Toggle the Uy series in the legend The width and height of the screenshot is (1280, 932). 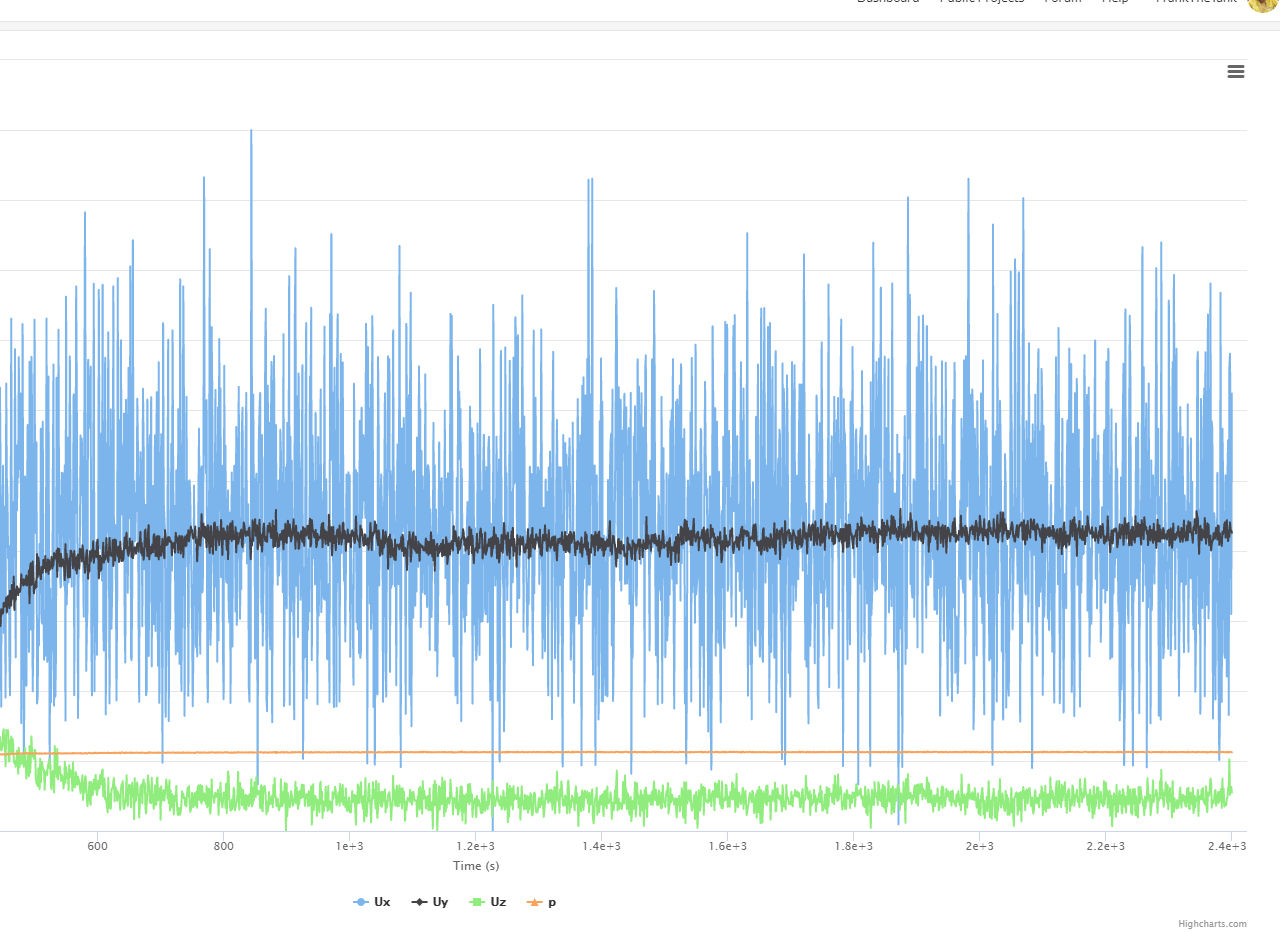point(430,902)
